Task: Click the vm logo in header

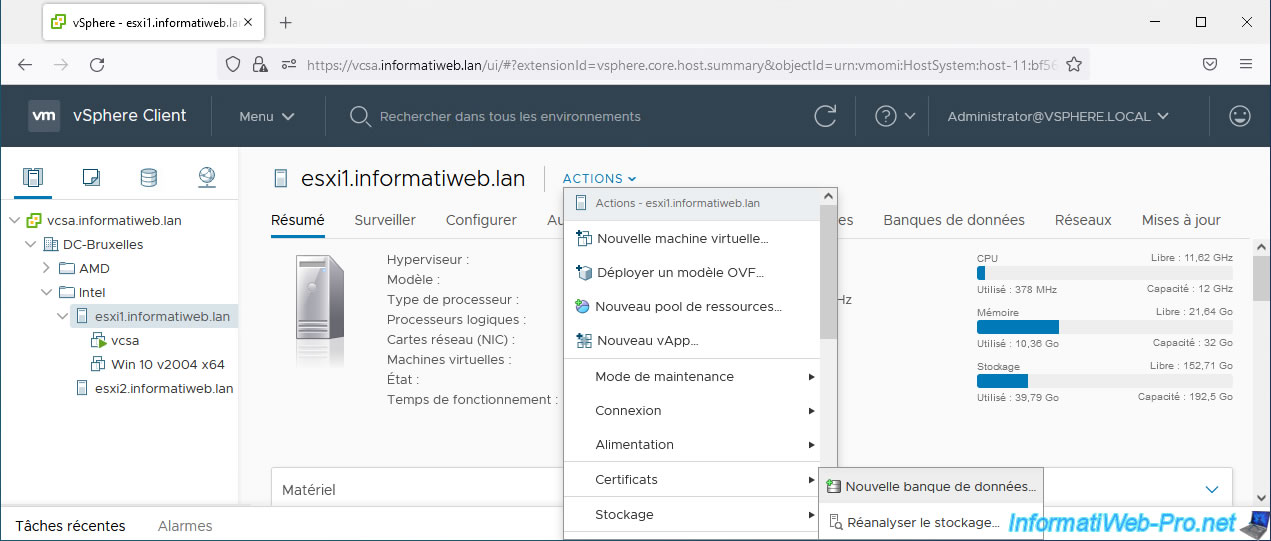Action: [44, 116]
